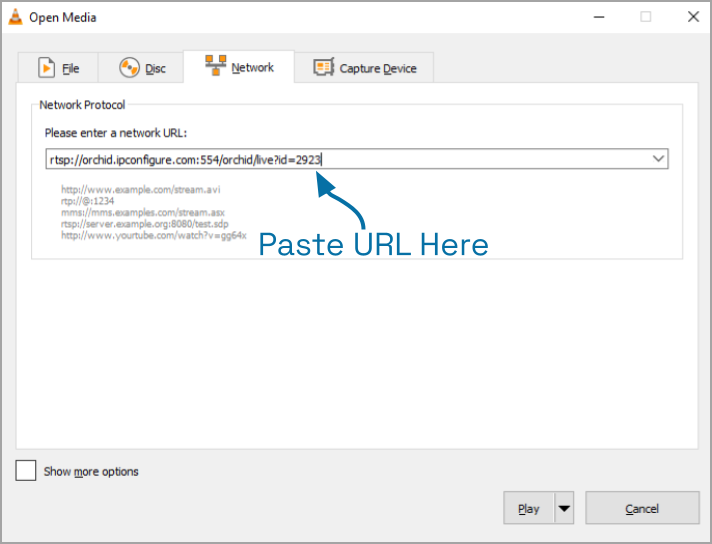The height and width of the screenshot is (544, 712).
Task: Minimize the Open Media window
Action: 599,17
